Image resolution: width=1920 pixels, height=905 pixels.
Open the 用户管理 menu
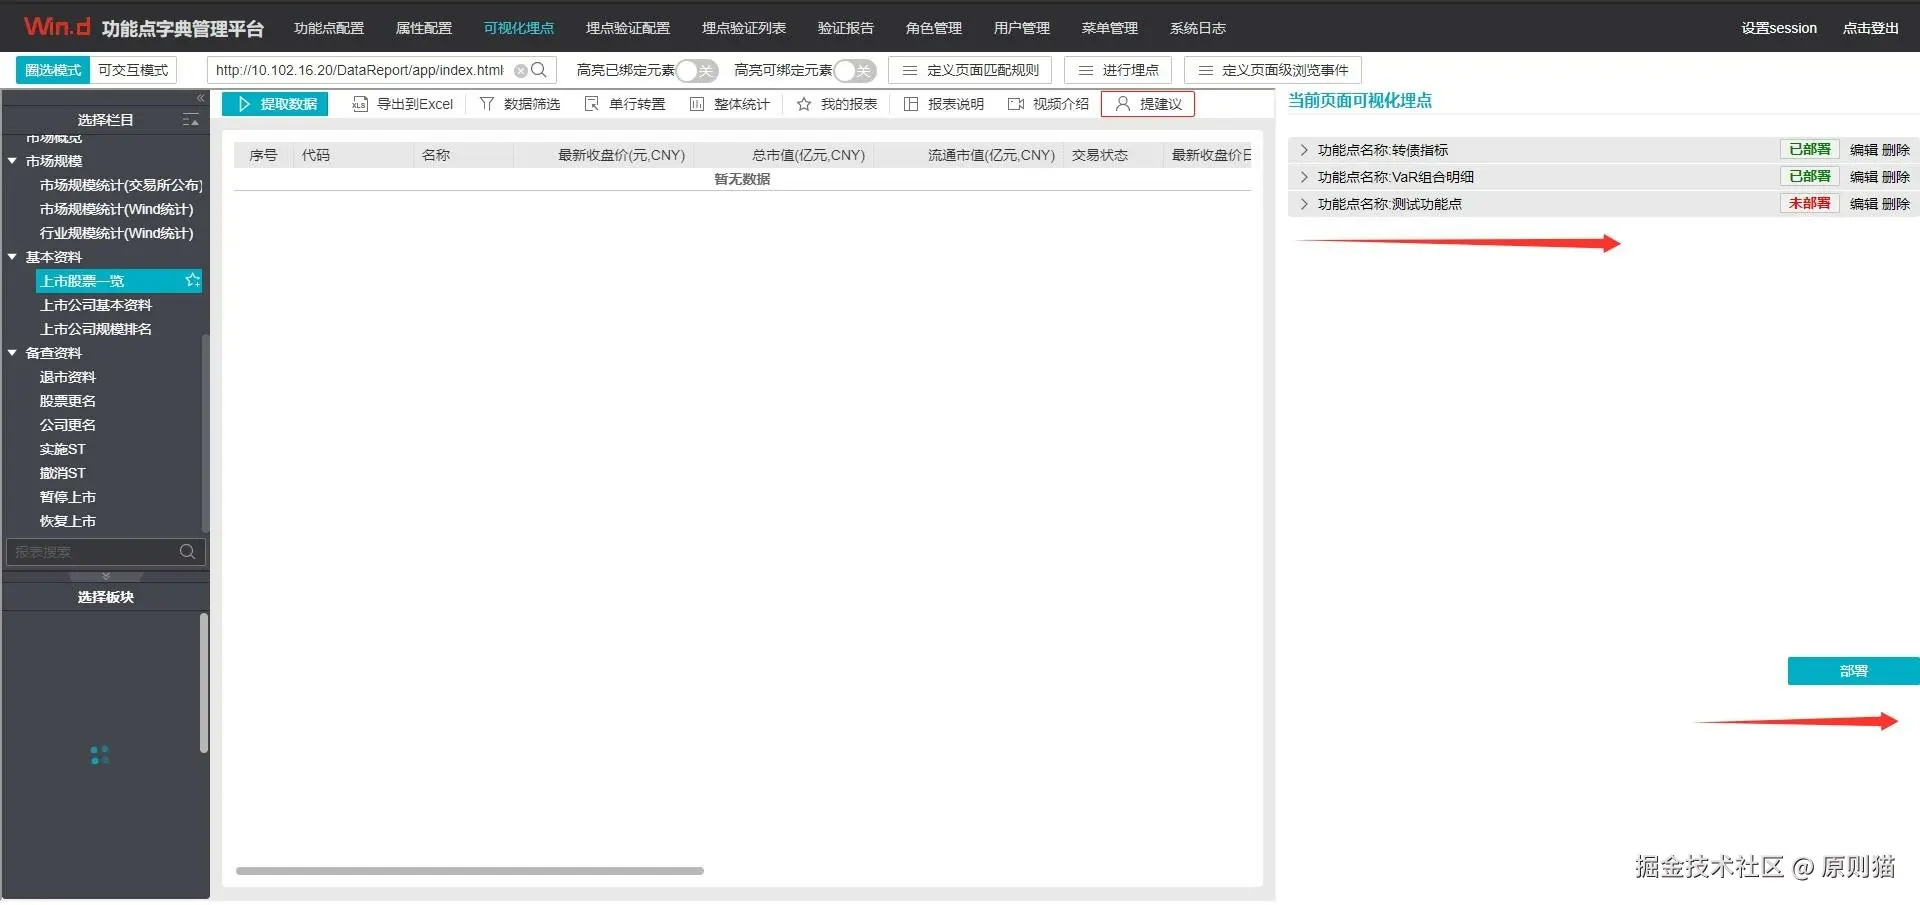[1021, 27]
